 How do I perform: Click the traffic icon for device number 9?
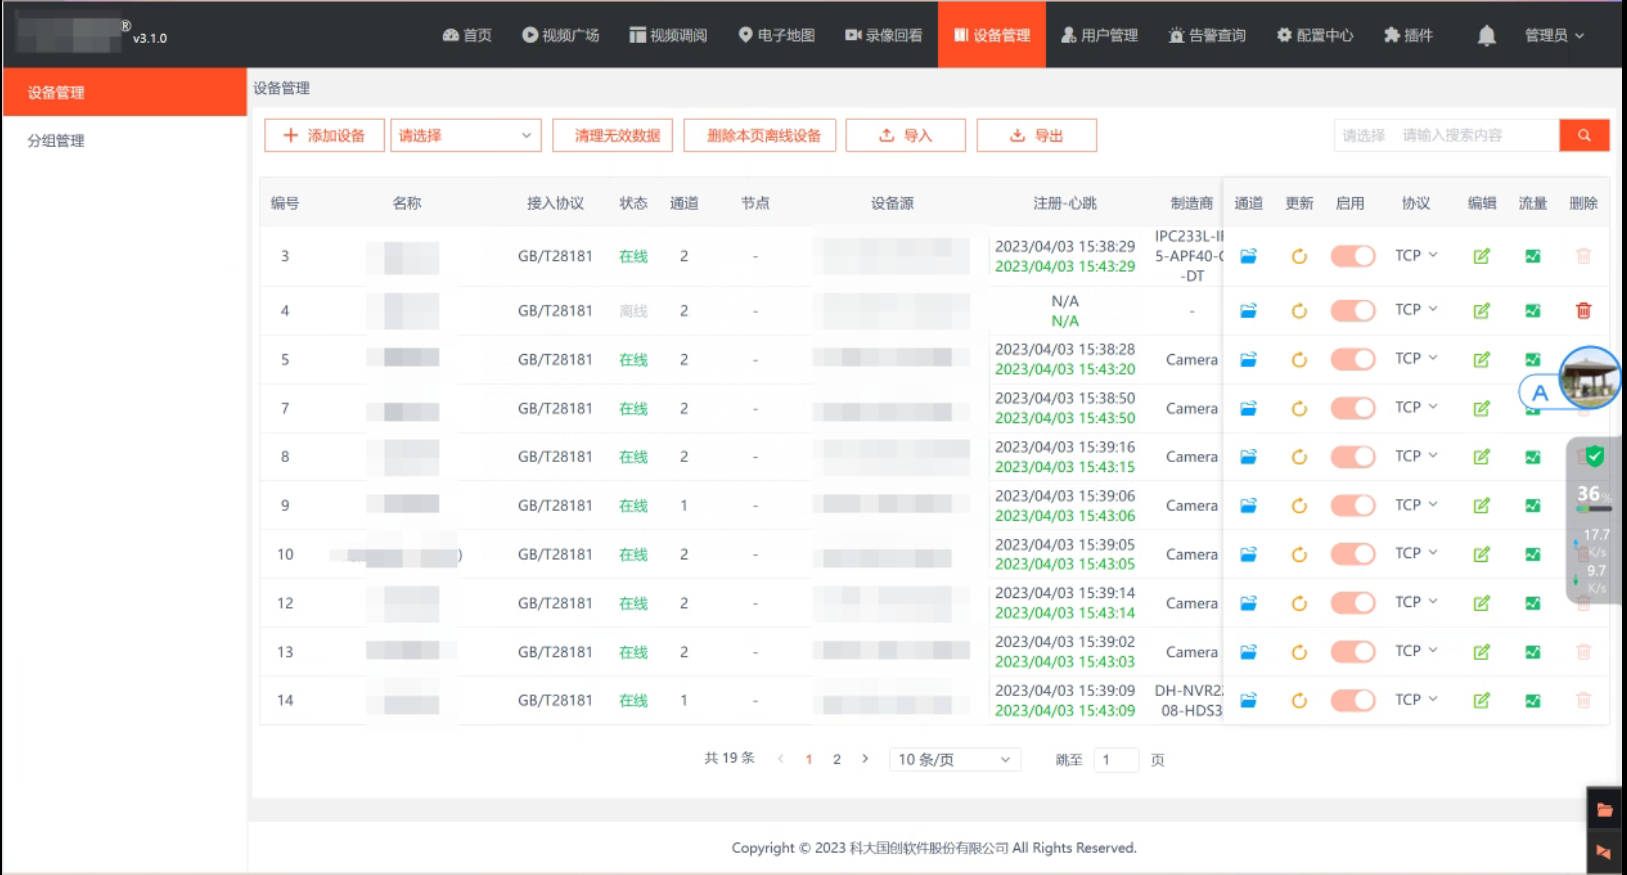pyautogui.click(x=1532, y=506)
